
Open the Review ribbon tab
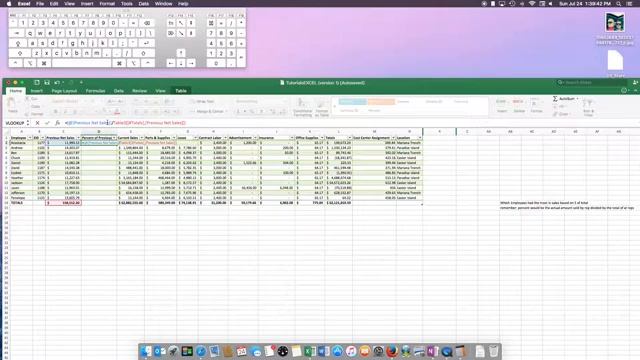coord(139,91)
